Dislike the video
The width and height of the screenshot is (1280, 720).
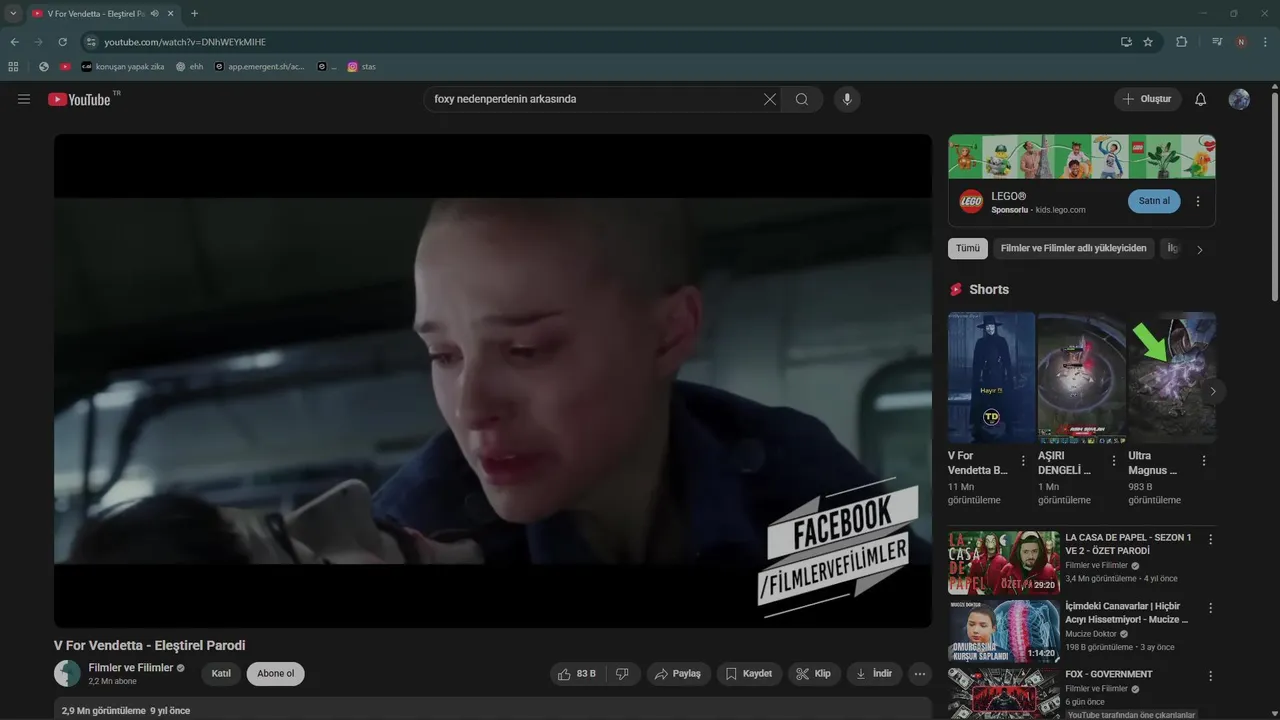[622, 674]
